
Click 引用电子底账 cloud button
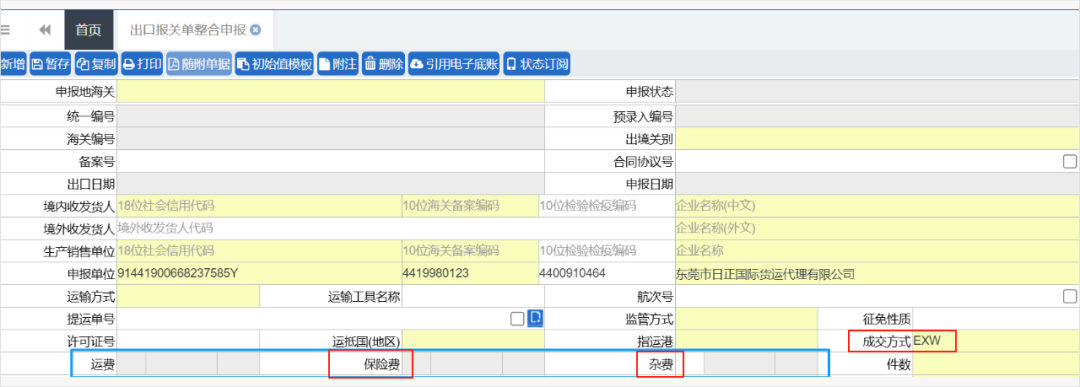(x=454, y=65)
